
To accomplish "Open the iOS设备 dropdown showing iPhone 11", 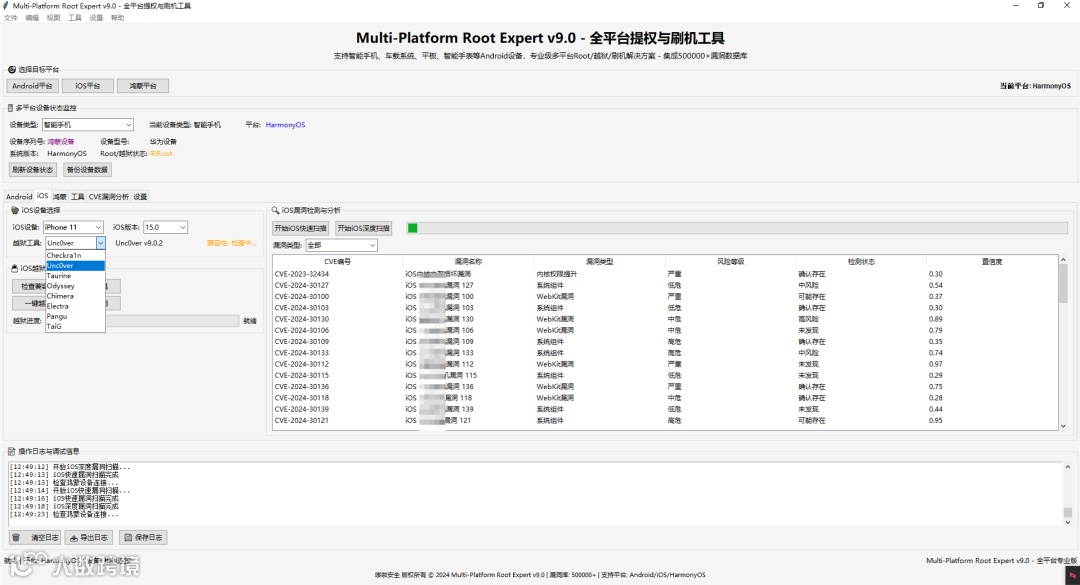I will pos(74,227).
